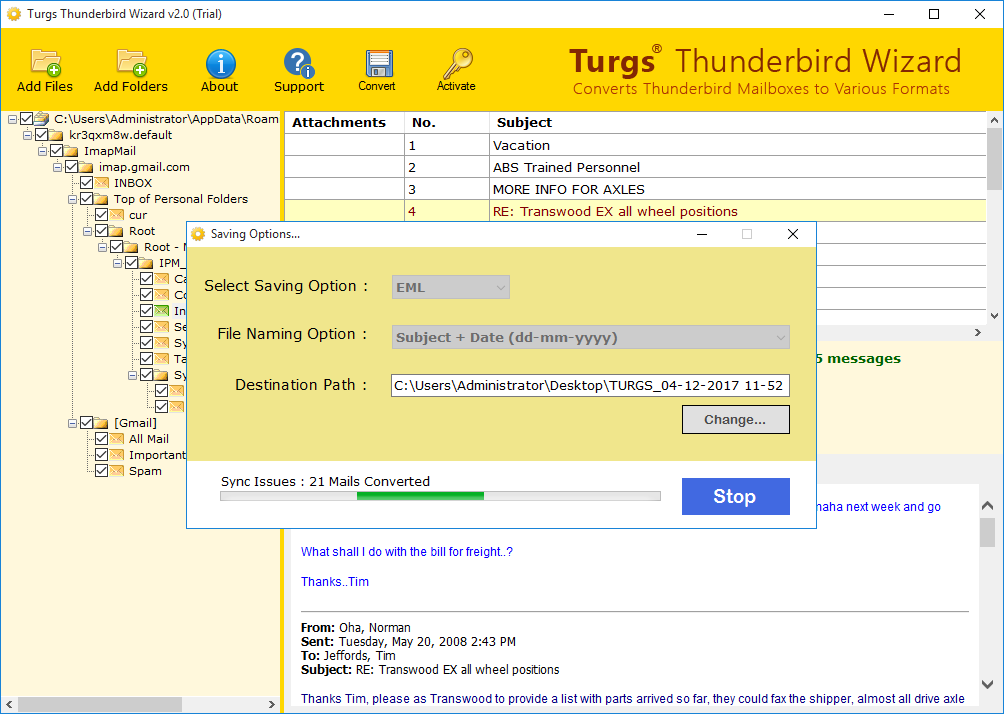Click the Saving Options dialog gear icon

pyautogui.click(x=198, y=234)
